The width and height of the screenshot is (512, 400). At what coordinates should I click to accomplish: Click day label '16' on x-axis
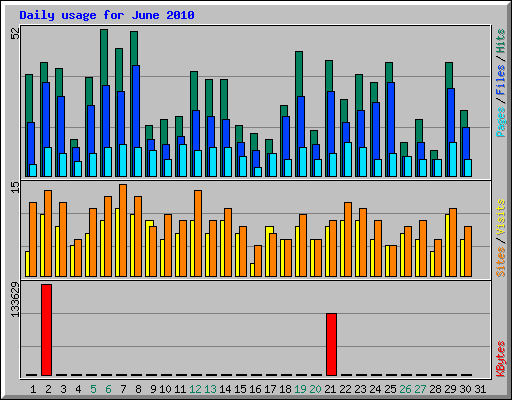(255, 389)
